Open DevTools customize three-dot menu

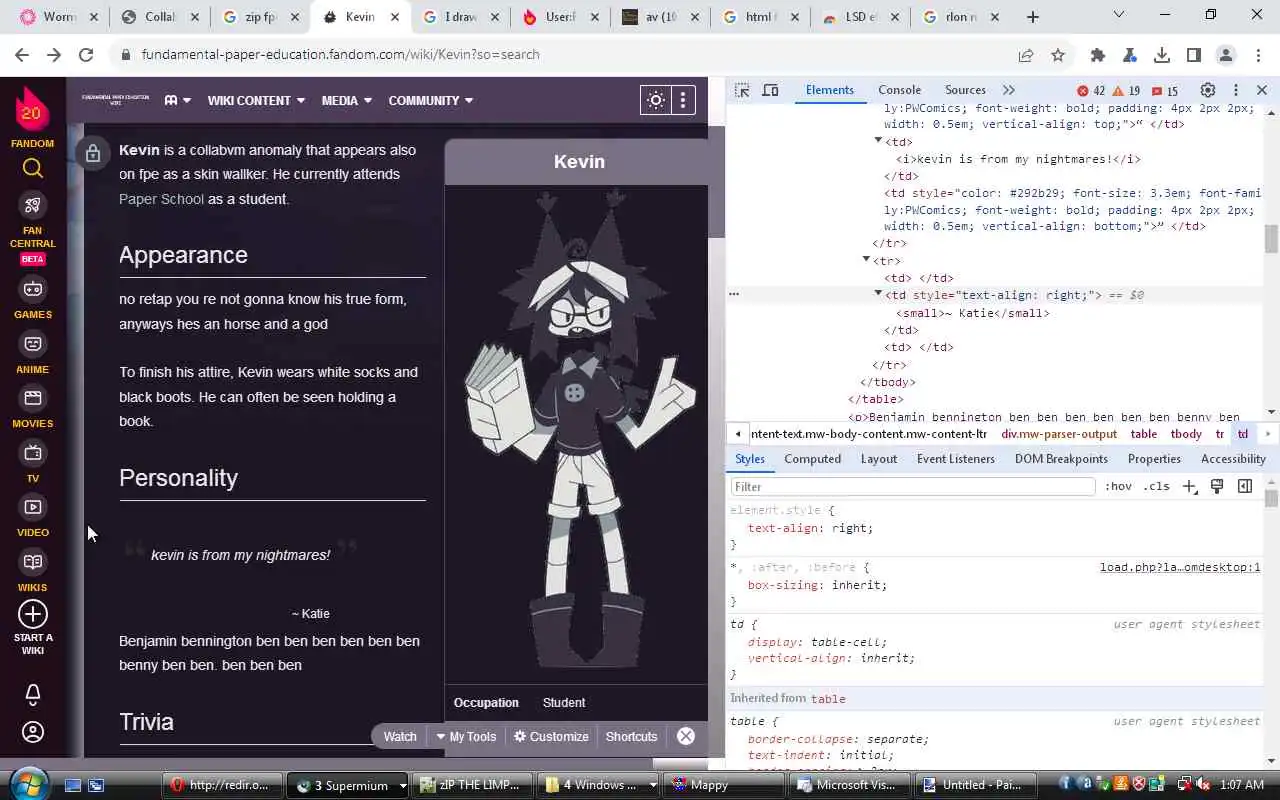(x=1235, y=90)
